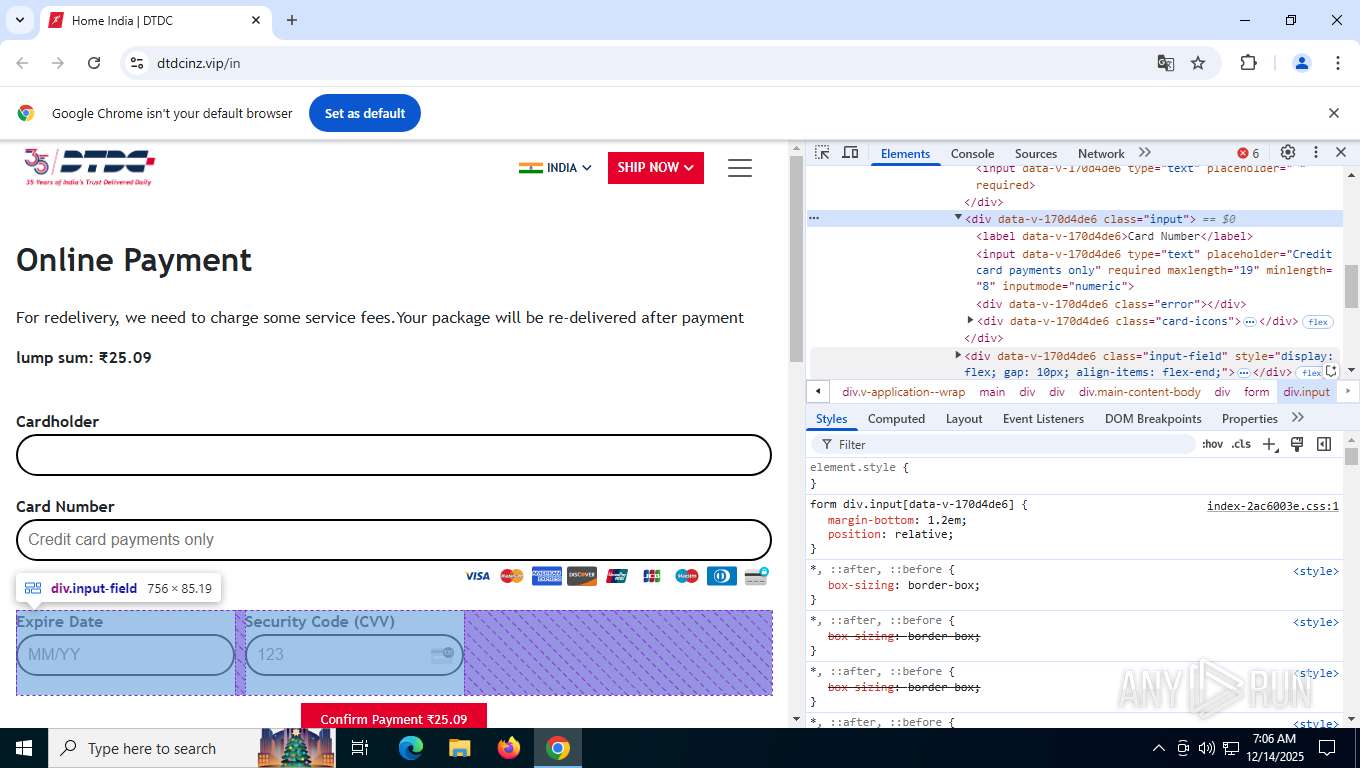
Task: Open Microsoft Edge from the taskbar
Action: (x=411, y=748)
